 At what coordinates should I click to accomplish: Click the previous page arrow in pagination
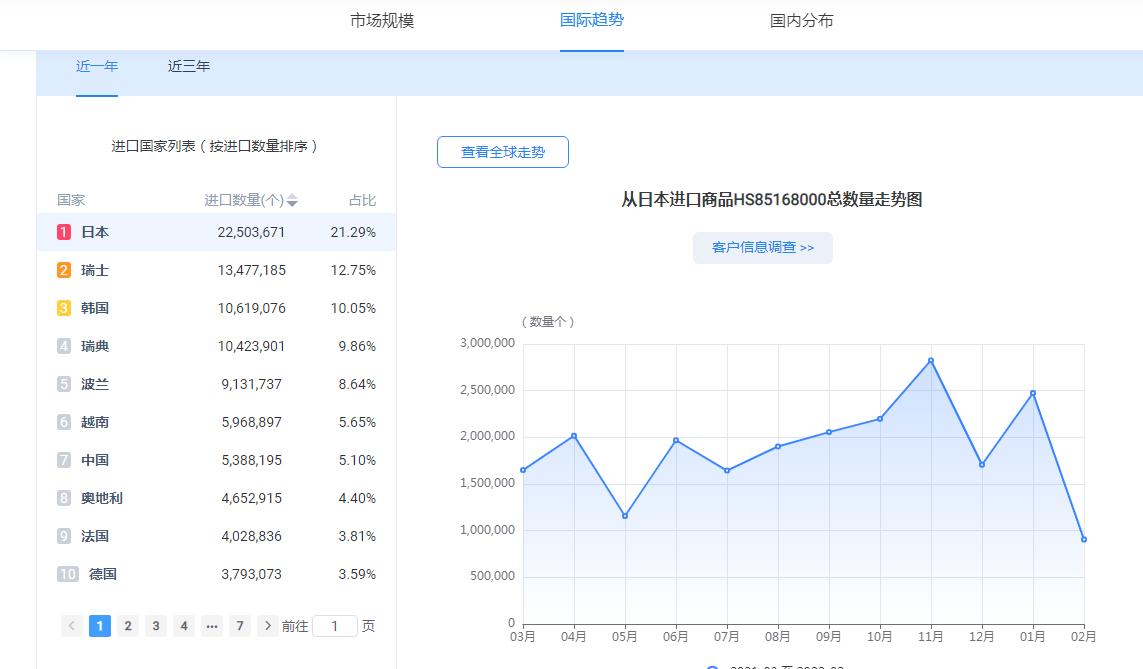click(71, 625)
